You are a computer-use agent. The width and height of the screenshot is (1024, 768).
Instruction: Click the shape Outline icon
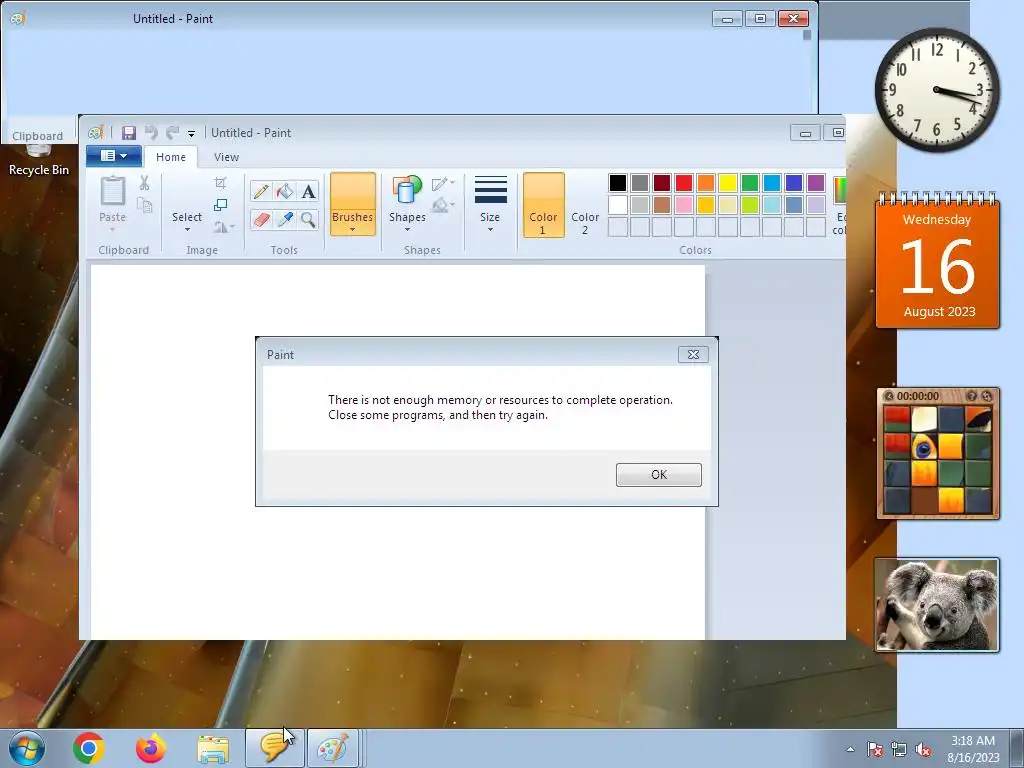(442, 184)
